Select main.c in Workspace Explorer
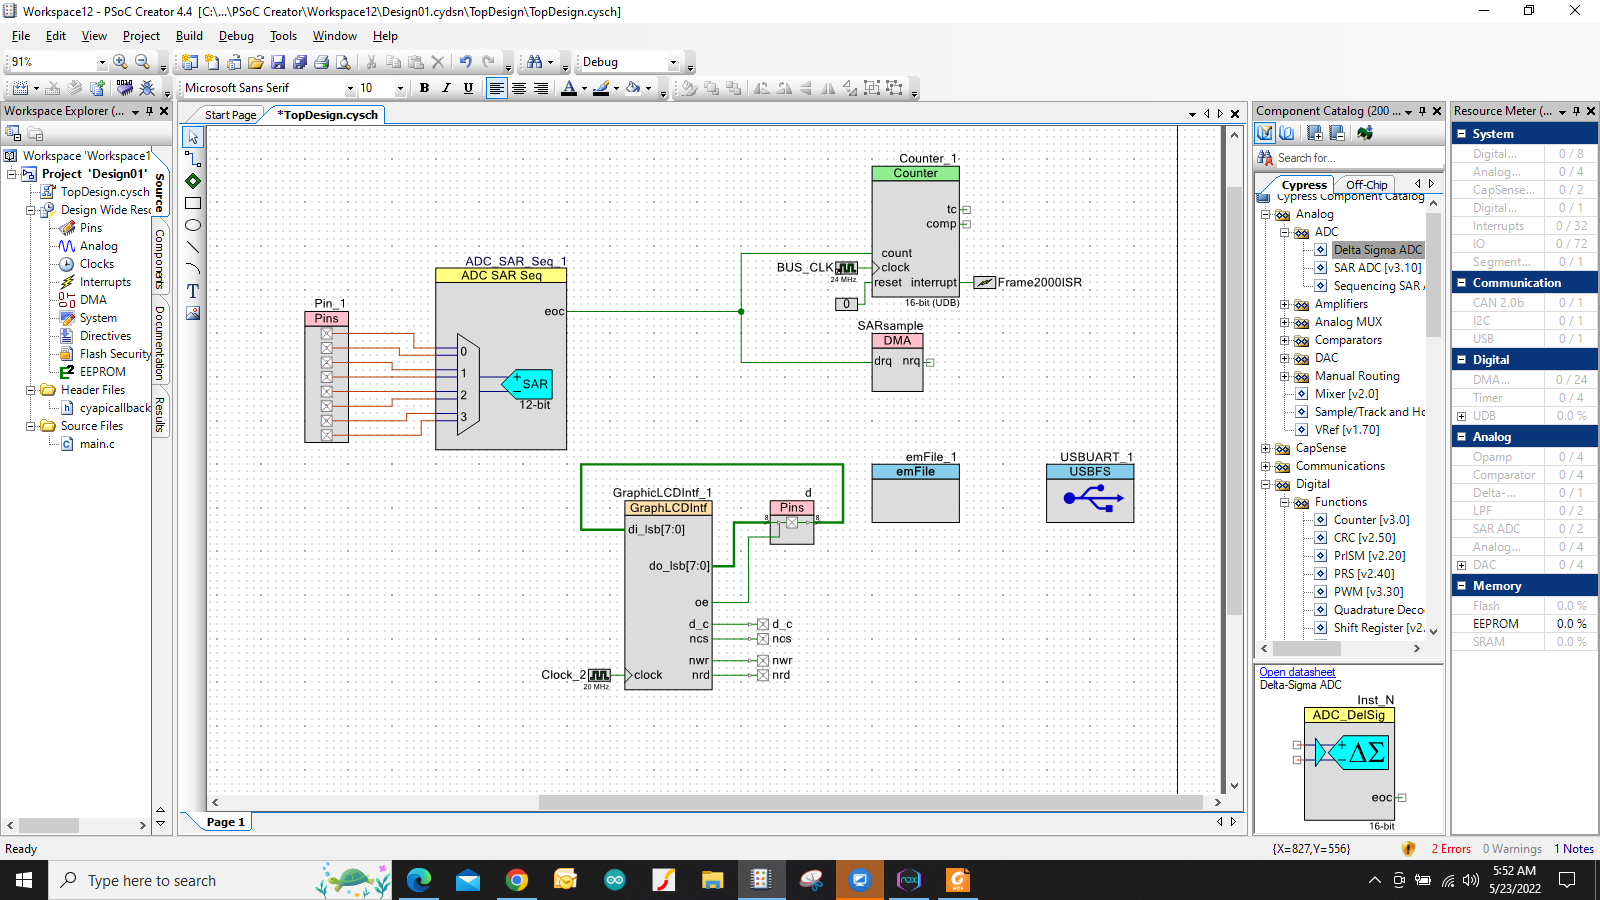 pyautogui.click(x=97, y=444)
